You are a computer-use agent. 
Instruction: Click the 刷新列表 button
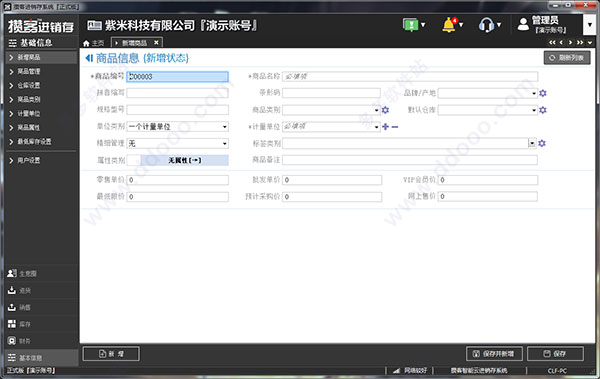[567, 58]
